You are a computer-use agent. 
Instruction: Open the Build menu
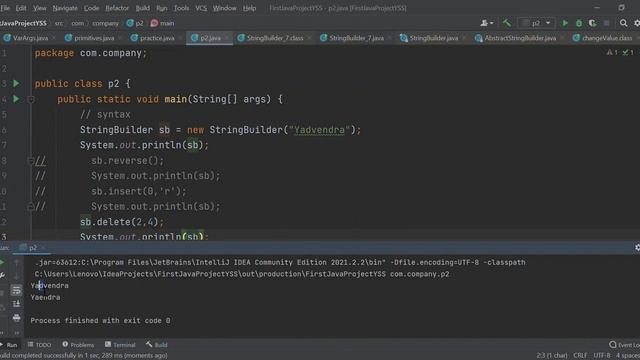tap(142, 8)
